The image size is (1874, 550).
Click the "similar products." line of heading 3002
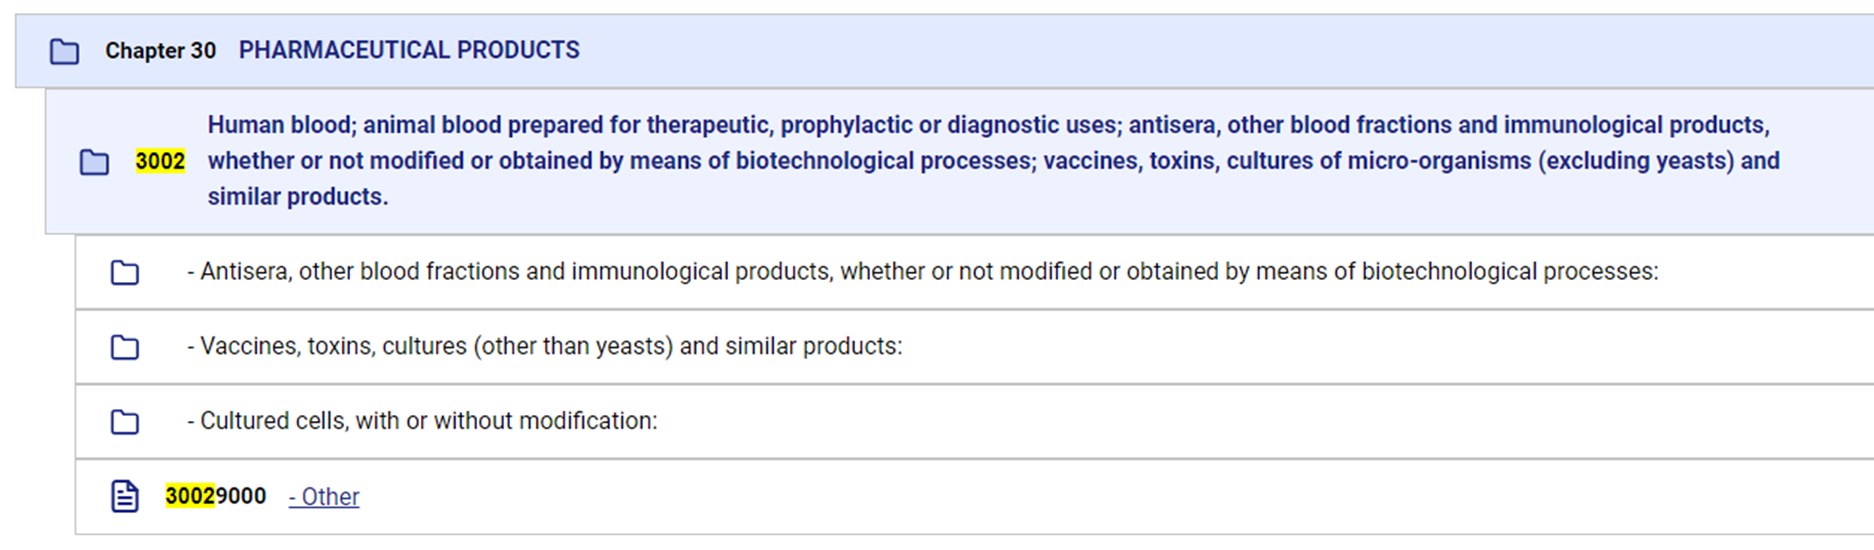(x=298, y=197)
